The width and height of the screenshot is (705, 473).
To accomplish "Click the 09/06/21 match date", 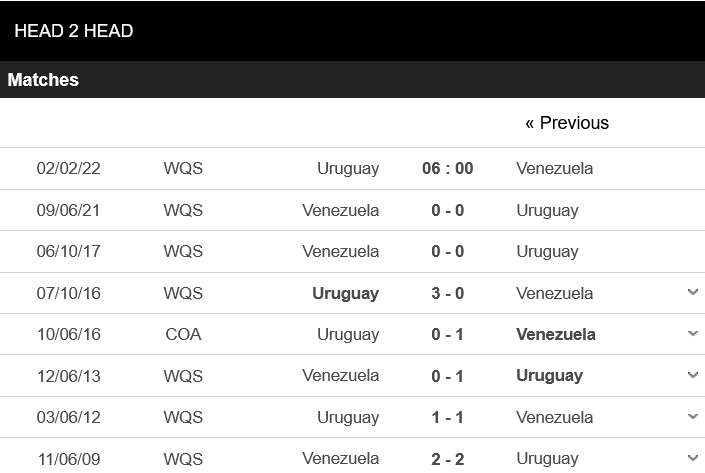I will [x=68, y=210].
